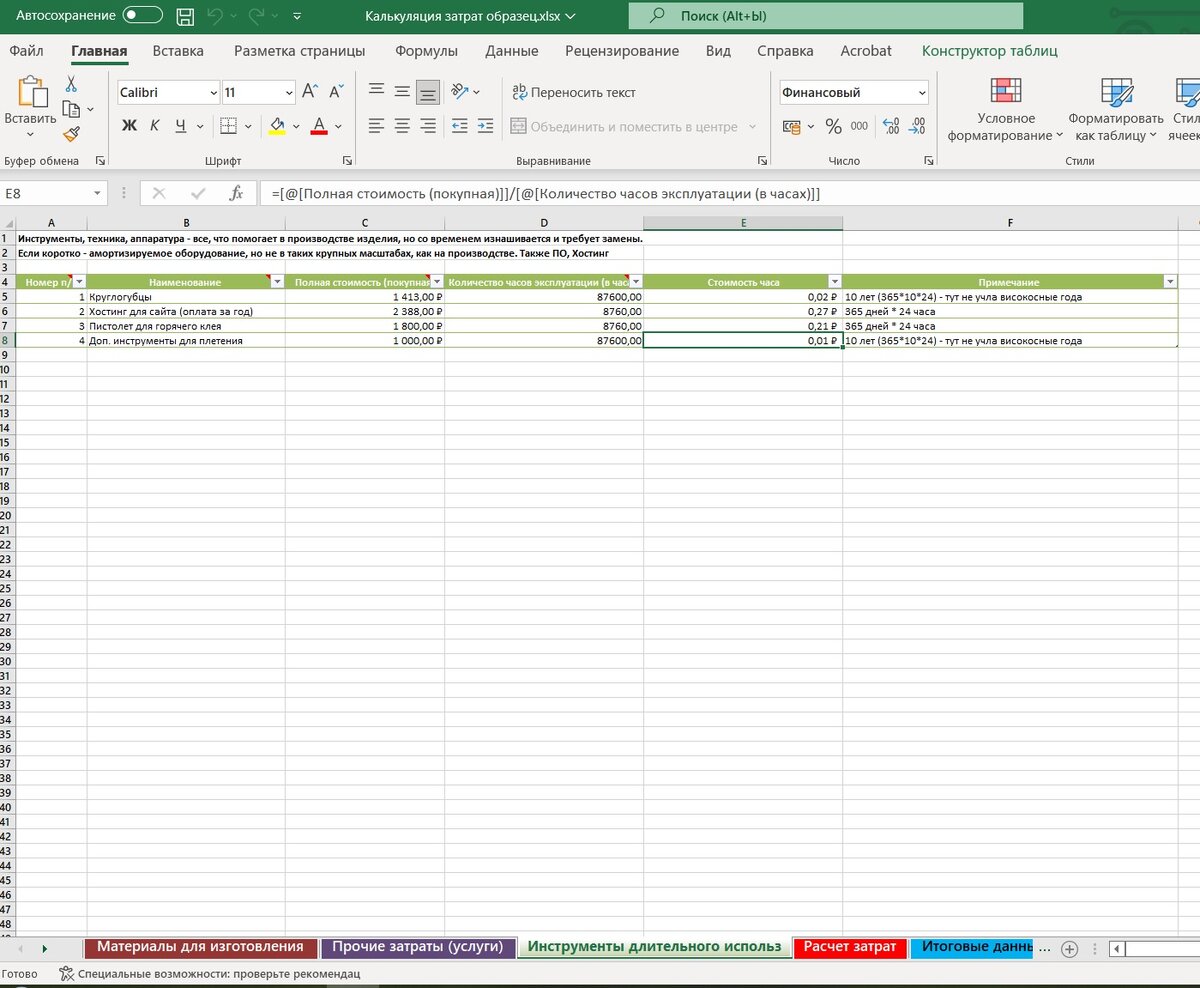The height and width of the screenshot is (988, 1200).
Task: Decrease decimal places icon
Action: (917, 127)
